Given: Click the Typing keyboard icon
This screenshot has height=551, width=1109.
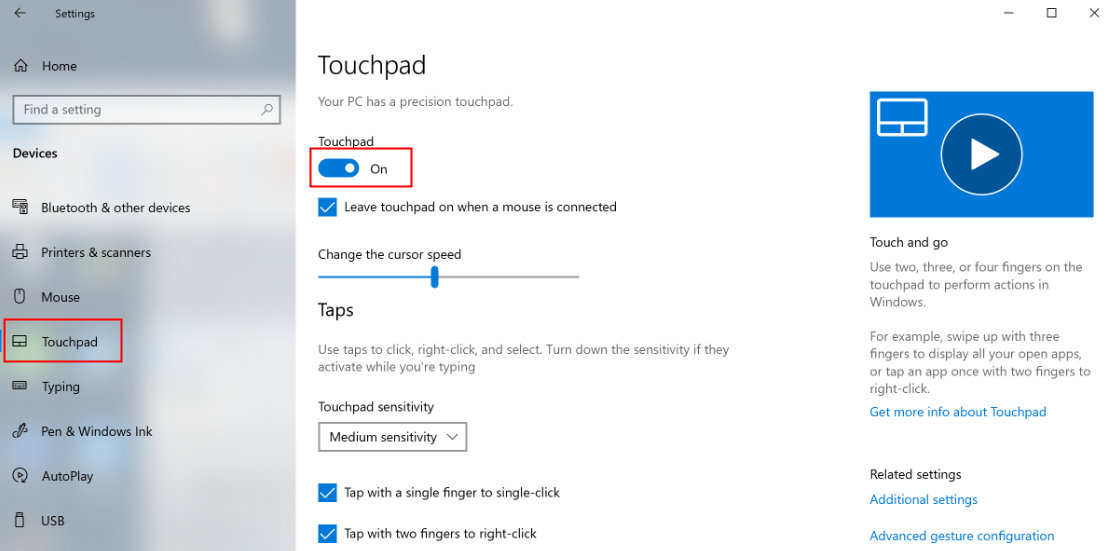Looking at the screenshot, I should tap(20, 386).
